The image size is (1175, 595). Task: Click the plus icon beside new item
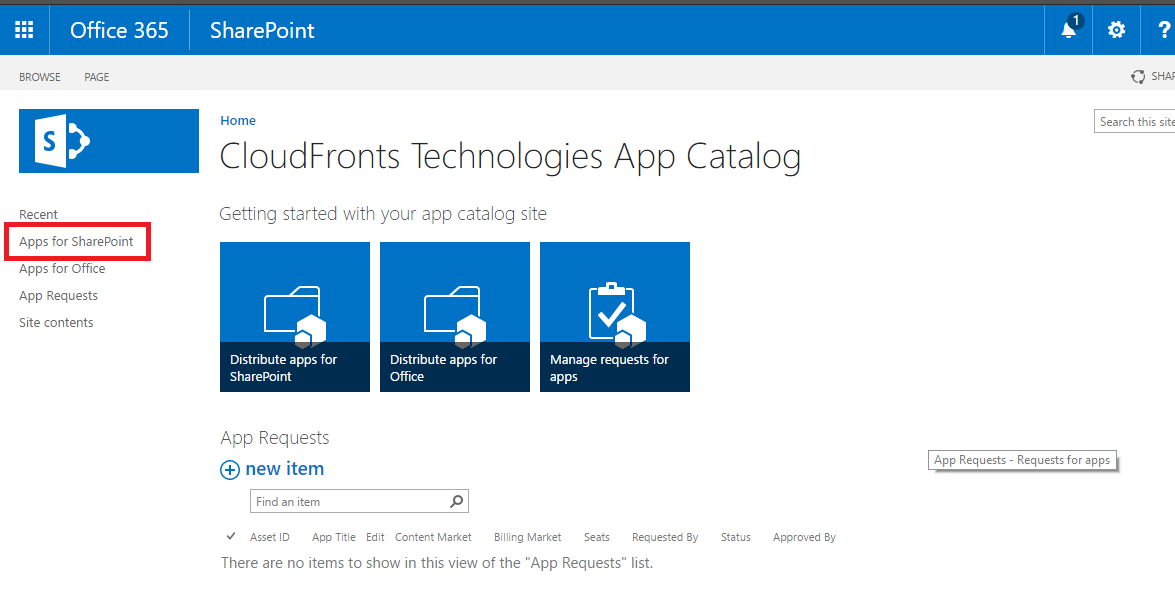point(229,470)
